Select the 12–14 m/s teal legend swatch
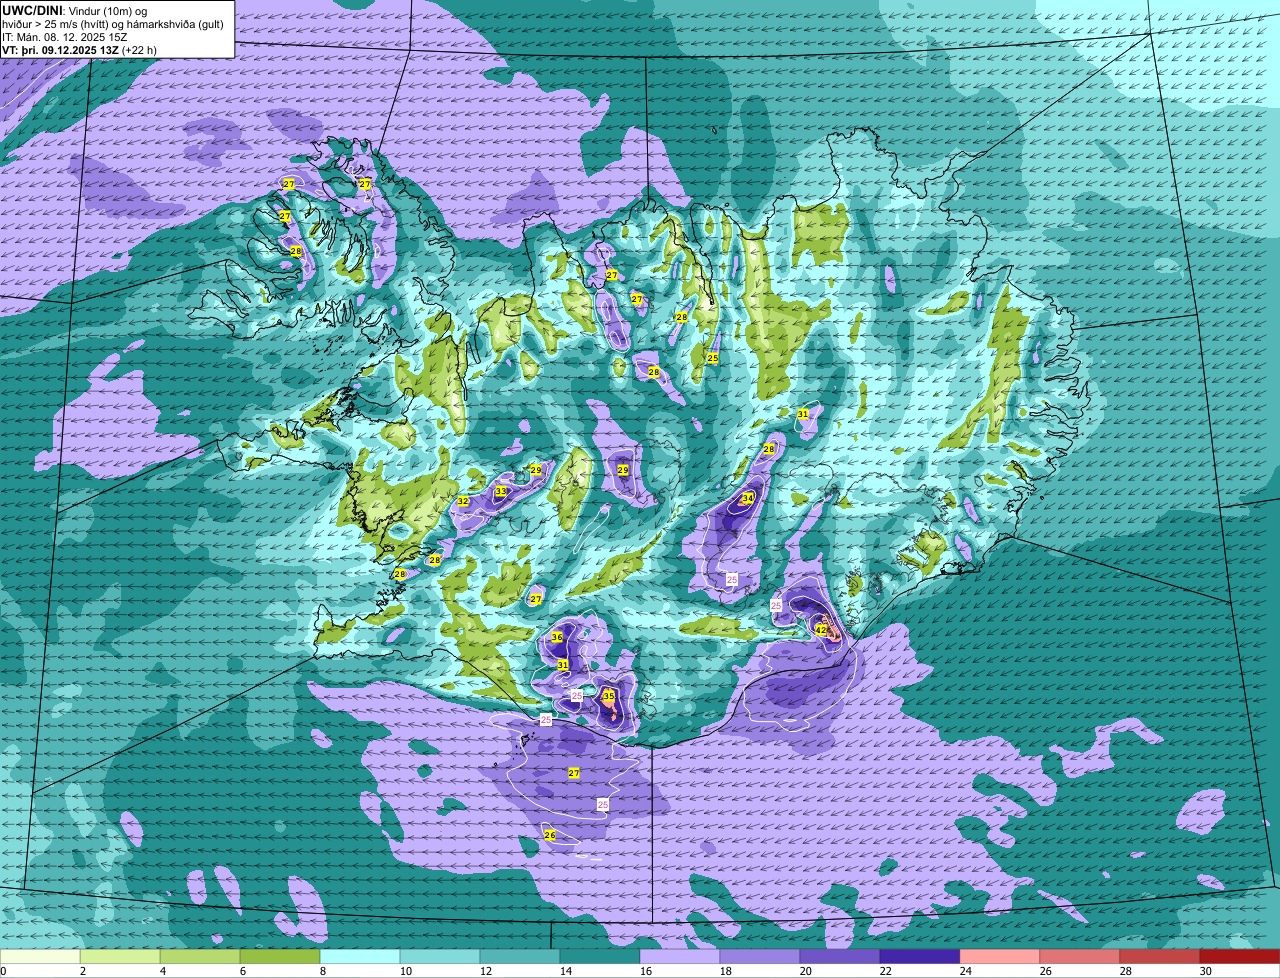The width and height of the screenshot is (1280, 978). coord(520,957)
